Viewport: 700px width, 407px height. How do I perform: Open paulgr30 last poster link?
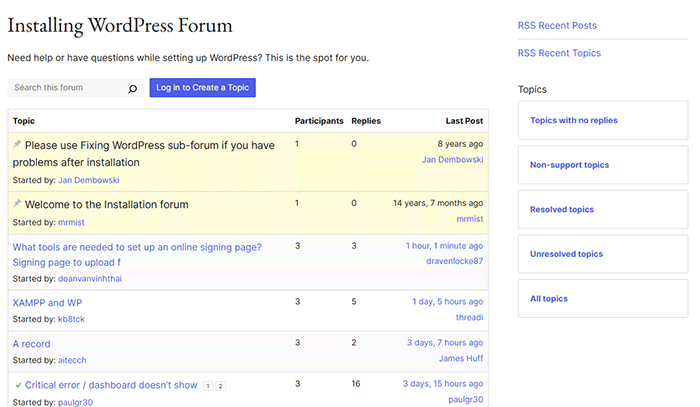click(x=466, y=400)
